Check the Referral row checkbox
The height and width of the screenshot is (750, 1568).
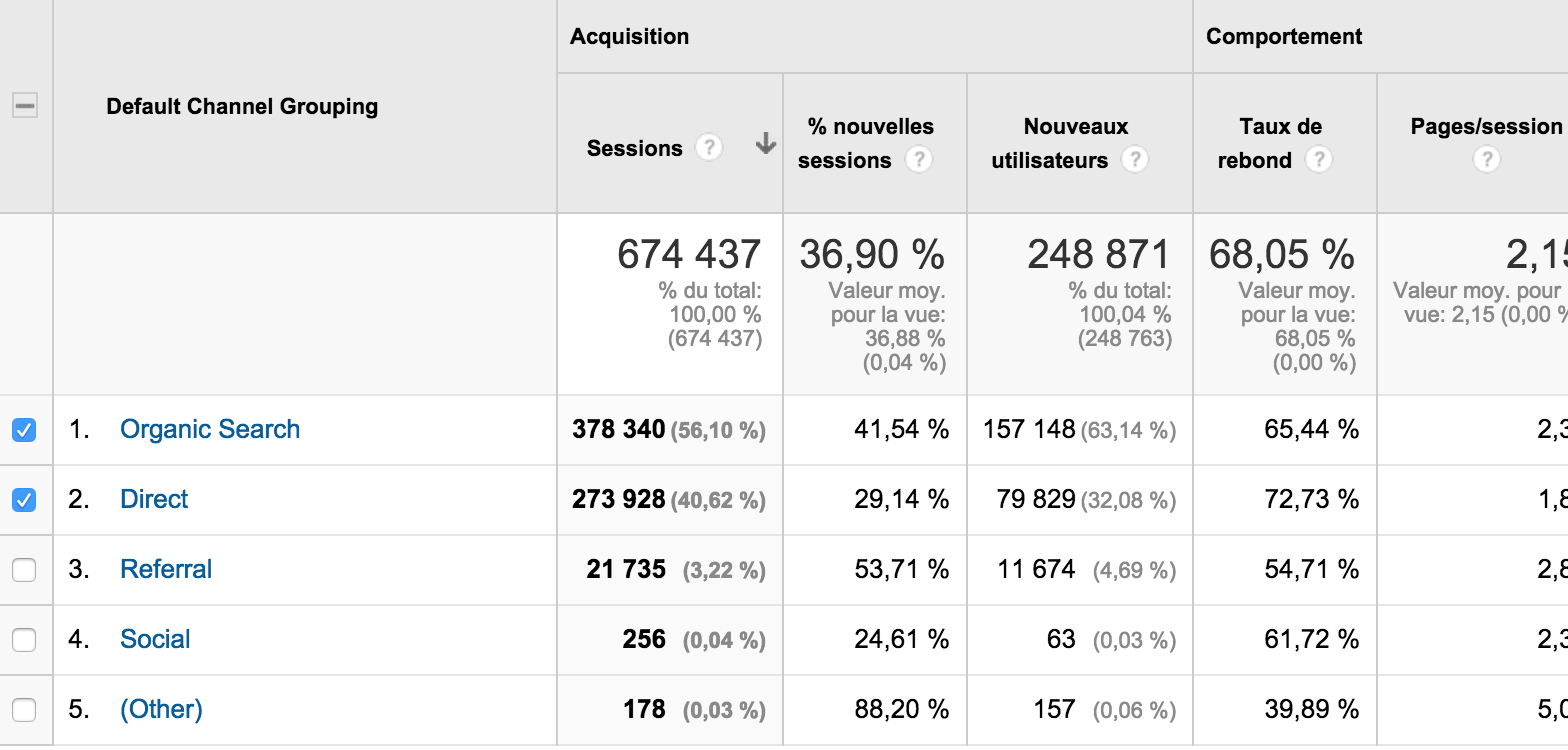point(24,570)
